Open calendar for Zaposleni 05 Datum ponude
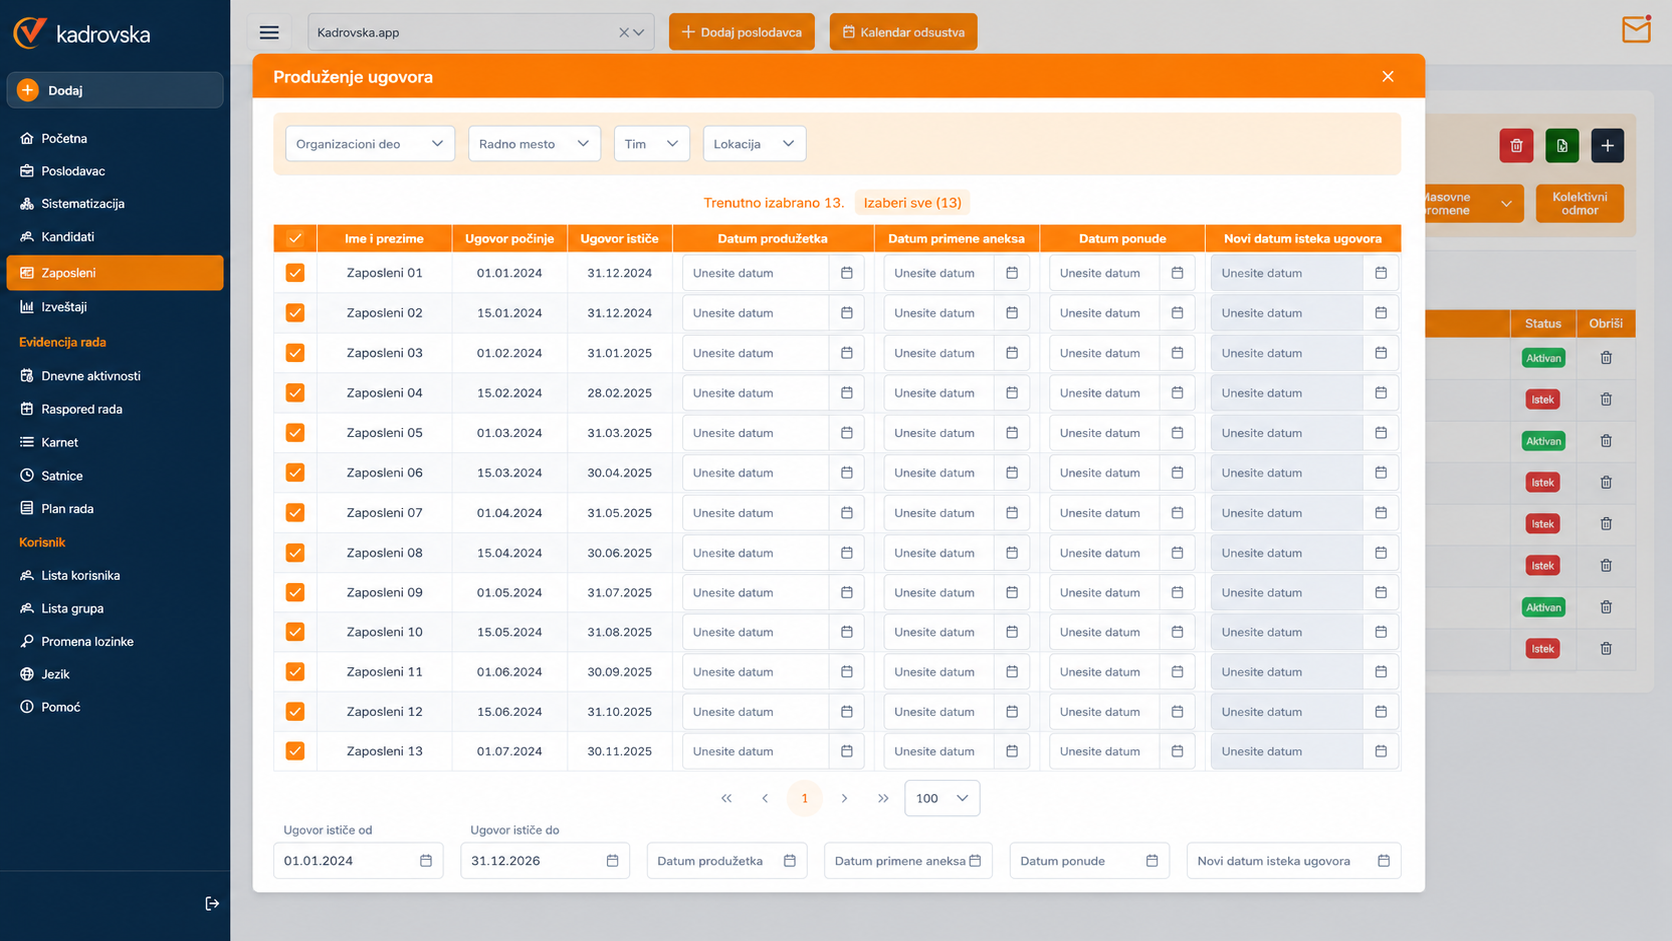Screen dimensions: 1672x941 pyautogui.click(x=1177, y=433)
